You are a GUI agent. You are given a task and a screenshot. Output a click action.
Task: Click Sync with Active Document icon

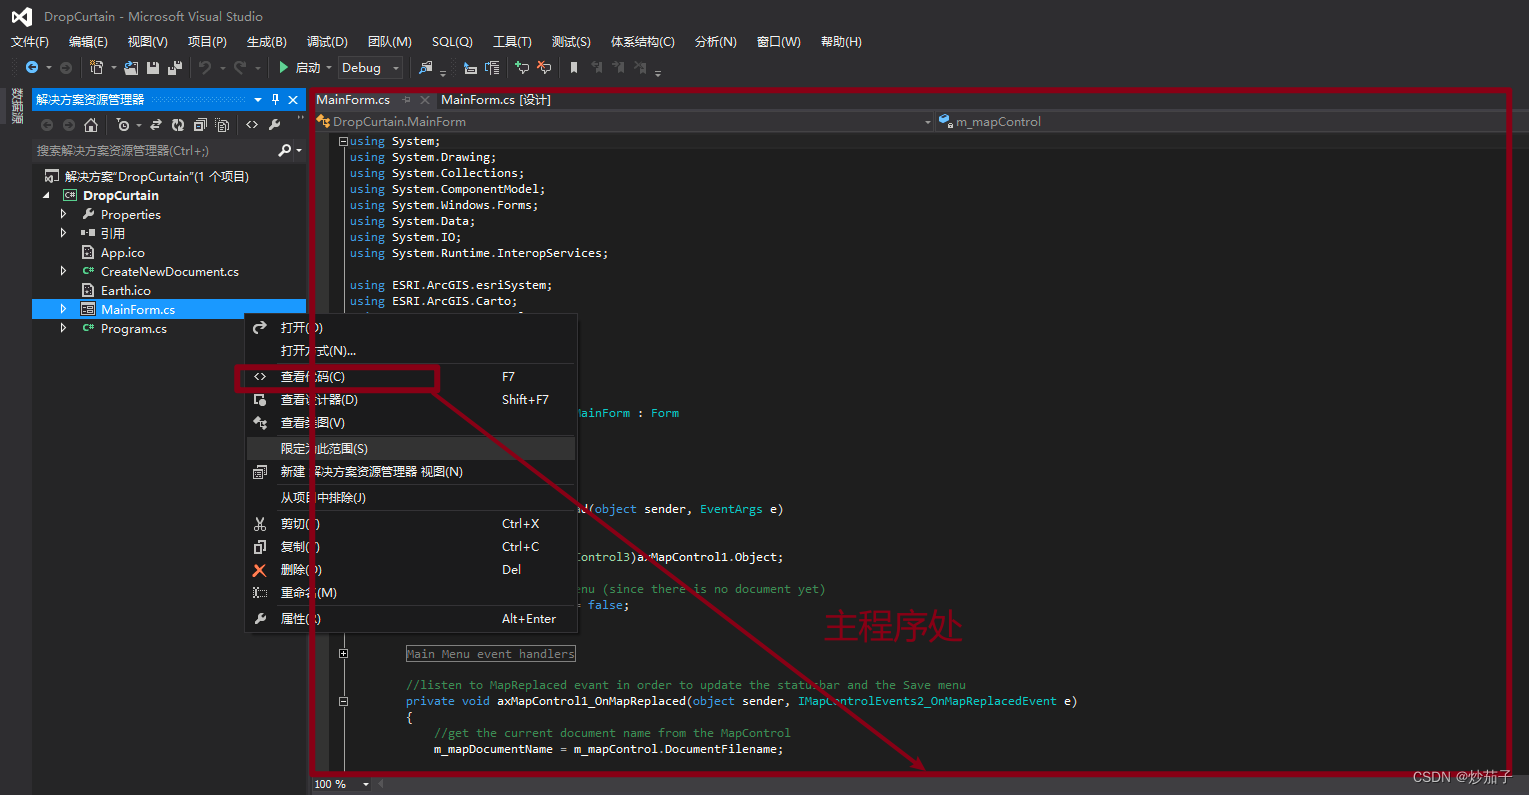(156, 125)
